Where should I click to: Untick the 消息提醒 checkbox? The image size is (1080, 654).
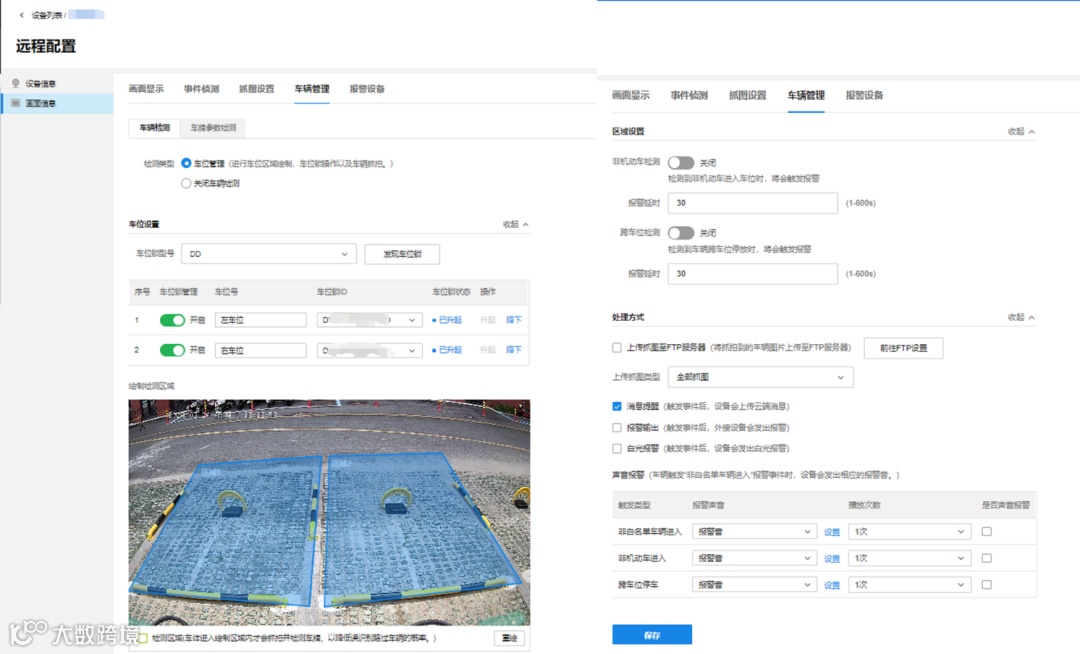tap(616, 406)
